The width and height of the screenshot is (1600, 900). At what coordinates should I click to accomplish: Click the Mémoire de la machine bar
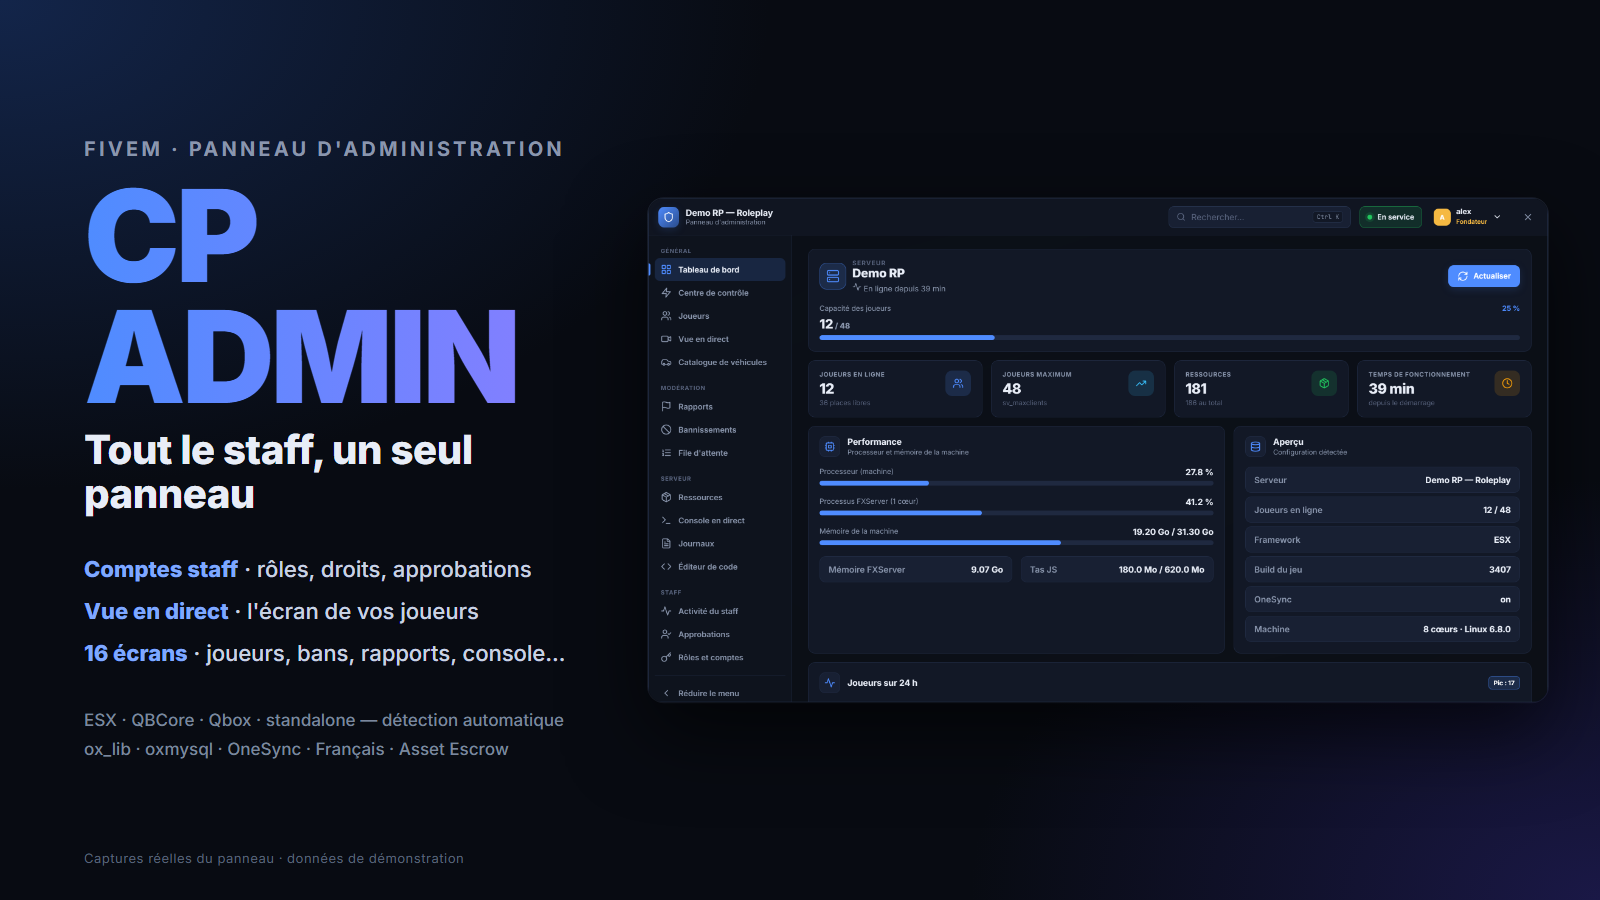pyautogui.click(x=1016, y=543)
